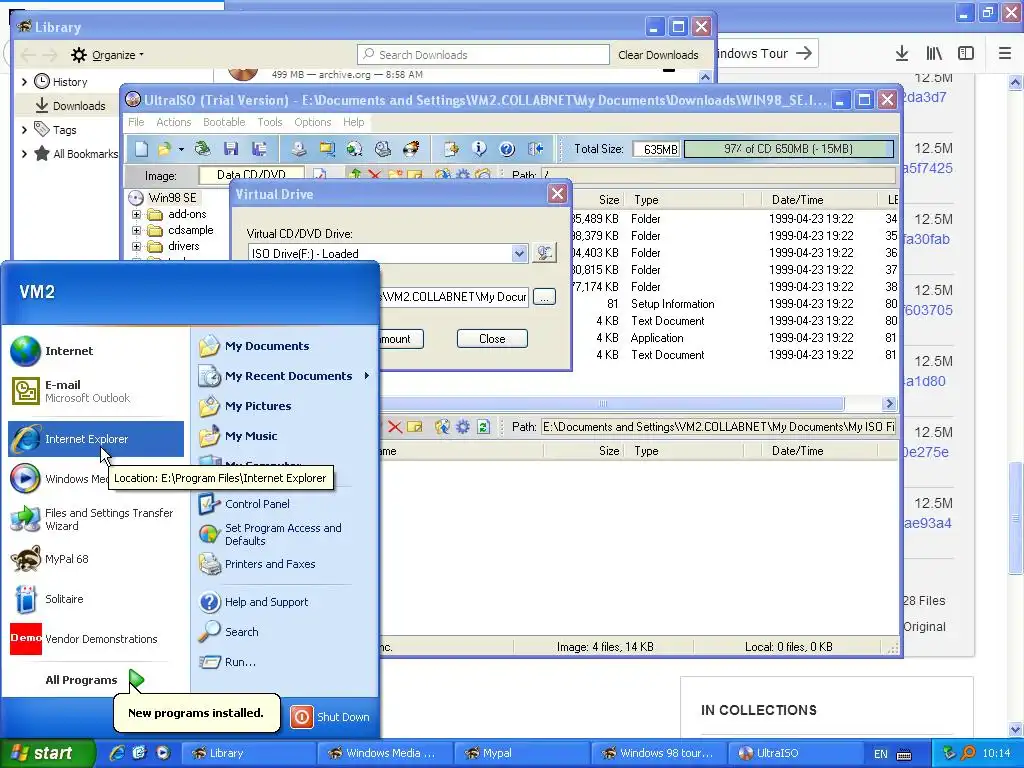Screen dimensions: 1024x768
Task: Click the virtual drive settings icon beside combo
Action: [x=544, y=253]
